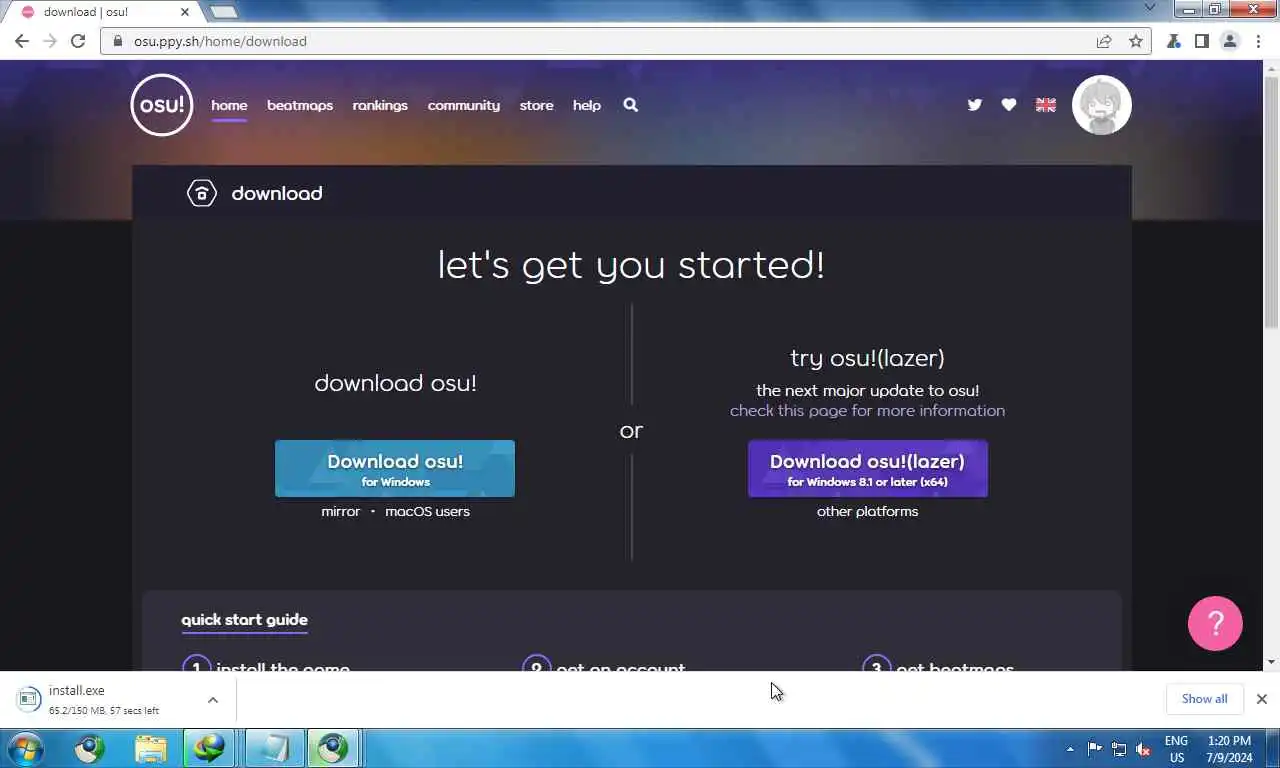Click the scrollbar down arrow
The image size is (1280, 768).
coord(1271,662)
